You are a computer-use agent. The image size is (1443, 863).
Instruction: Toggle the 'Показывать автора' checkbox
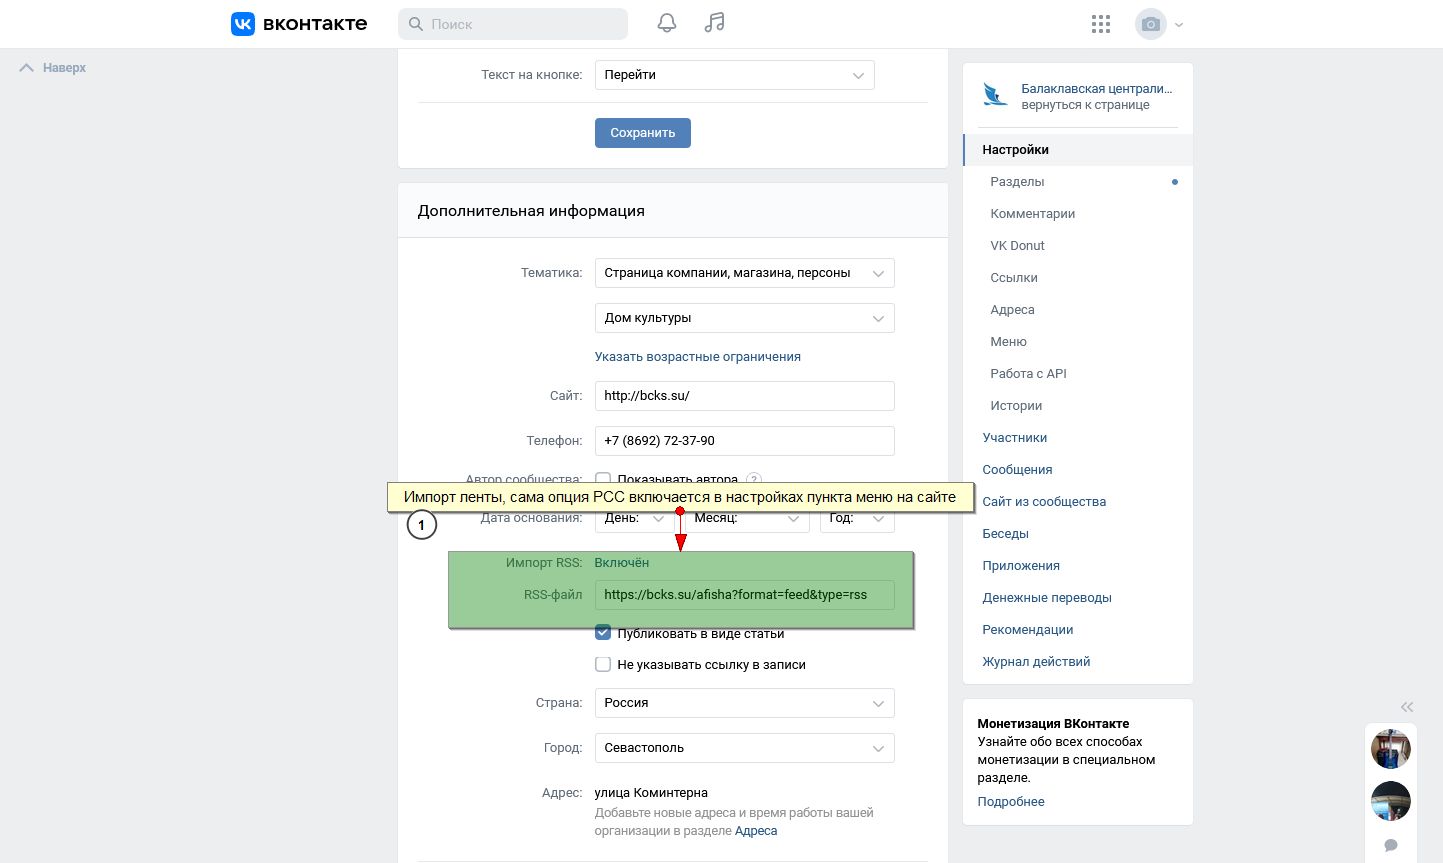(603, 480)
